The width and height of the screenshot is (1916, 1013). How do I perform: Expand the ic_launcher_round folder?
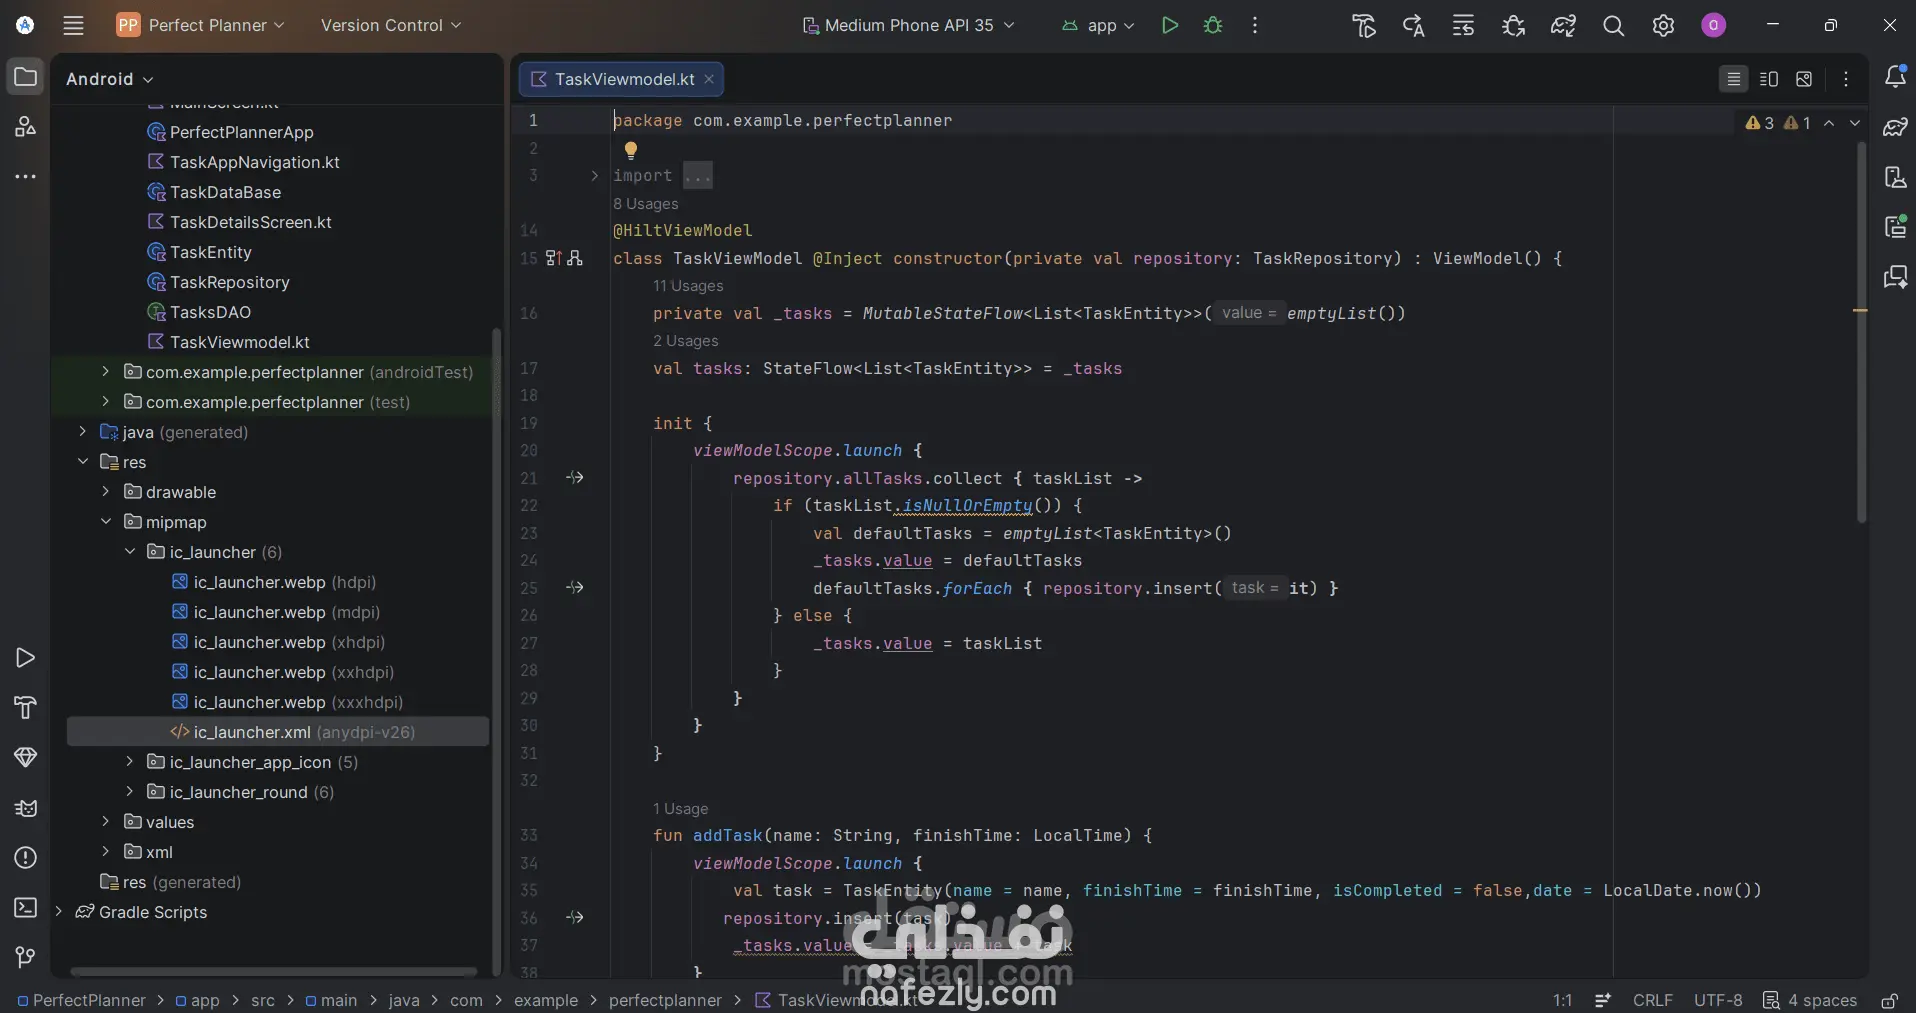point(130,792)
